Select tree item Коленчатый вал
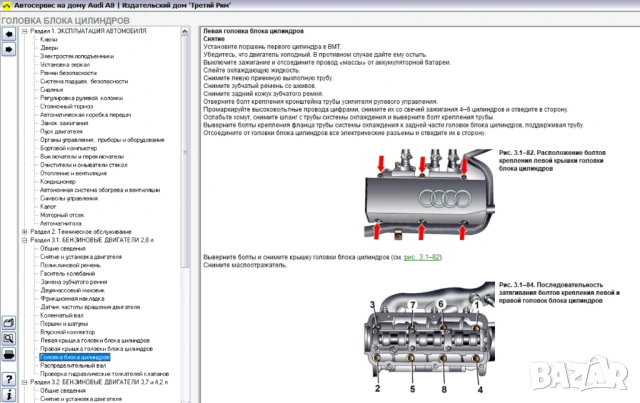Viewport: 640px width, 403px height. [x=62, y=315]
